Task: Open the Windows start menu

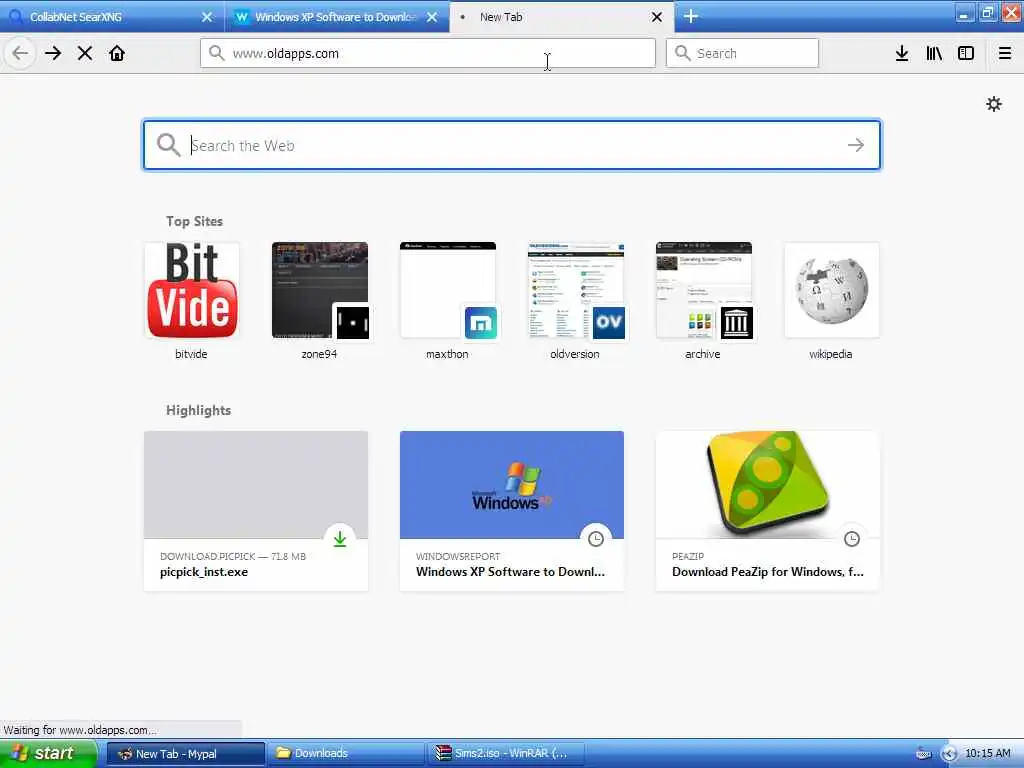Action: click(x=47, y=754)
